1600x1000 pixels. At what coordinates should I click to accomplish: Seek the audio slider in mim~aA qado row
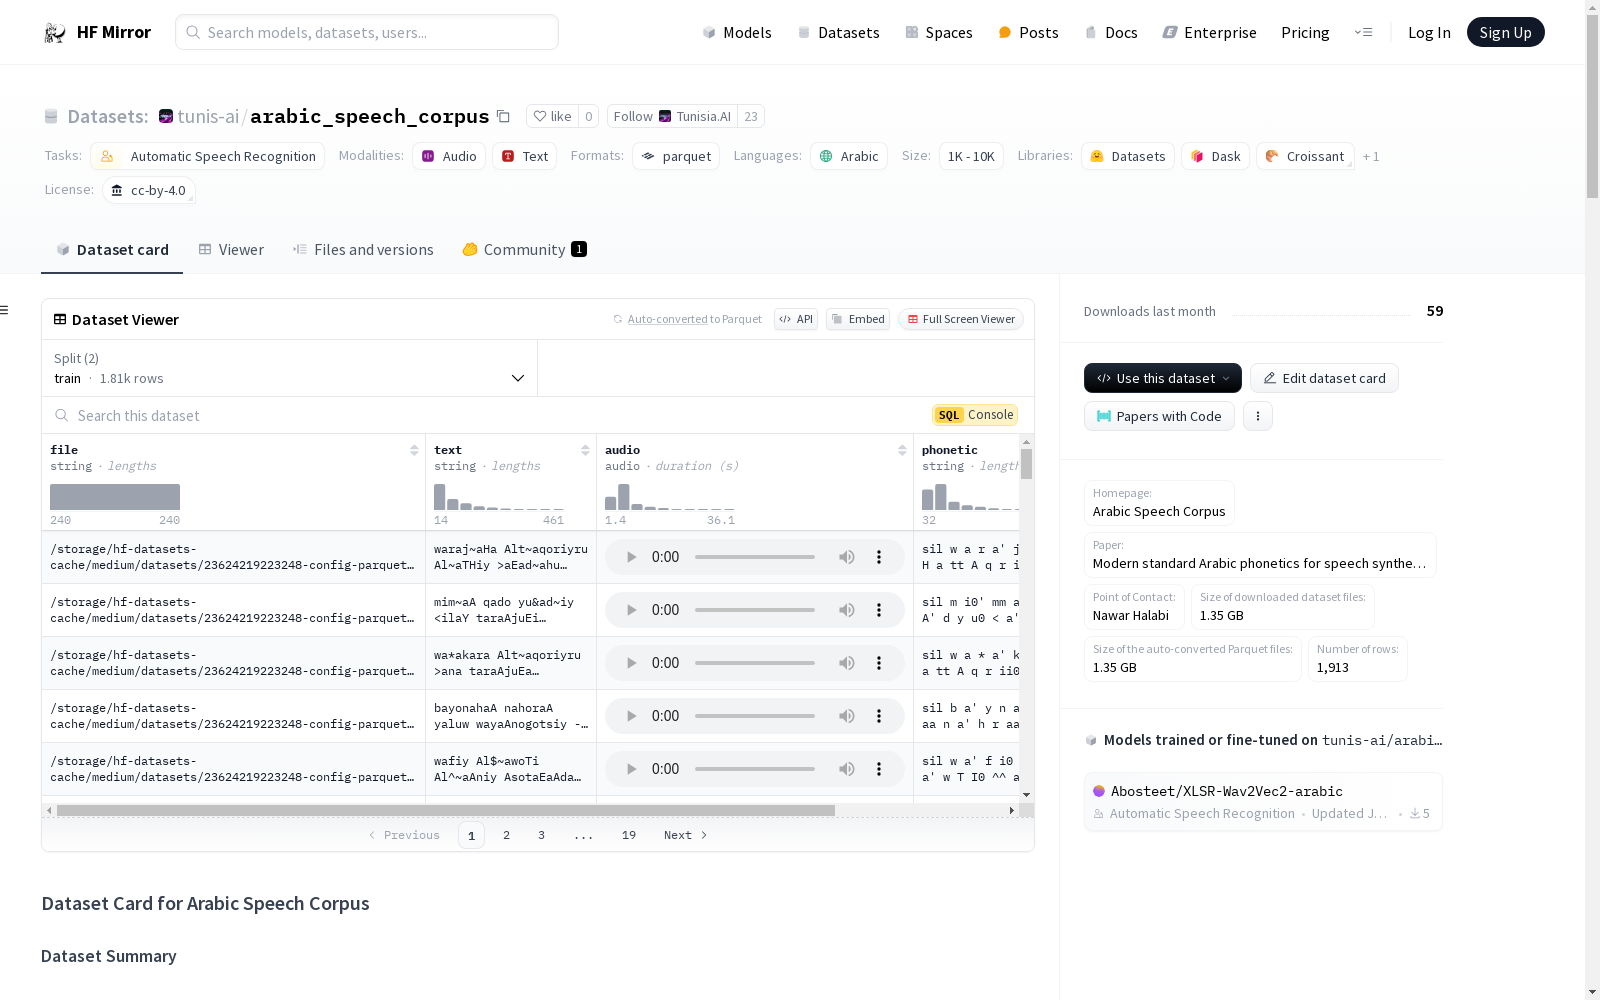pos(755,610)
